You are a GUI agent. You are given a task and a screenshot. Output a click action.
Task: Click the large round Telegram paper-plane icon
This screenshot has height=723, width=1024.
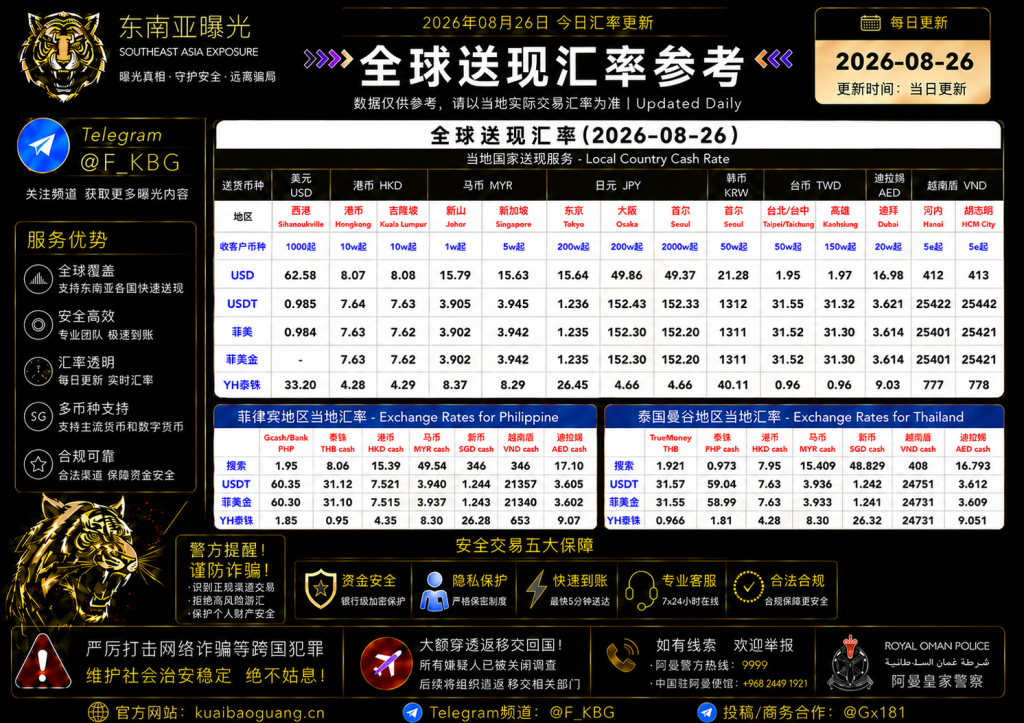(44, 146)
